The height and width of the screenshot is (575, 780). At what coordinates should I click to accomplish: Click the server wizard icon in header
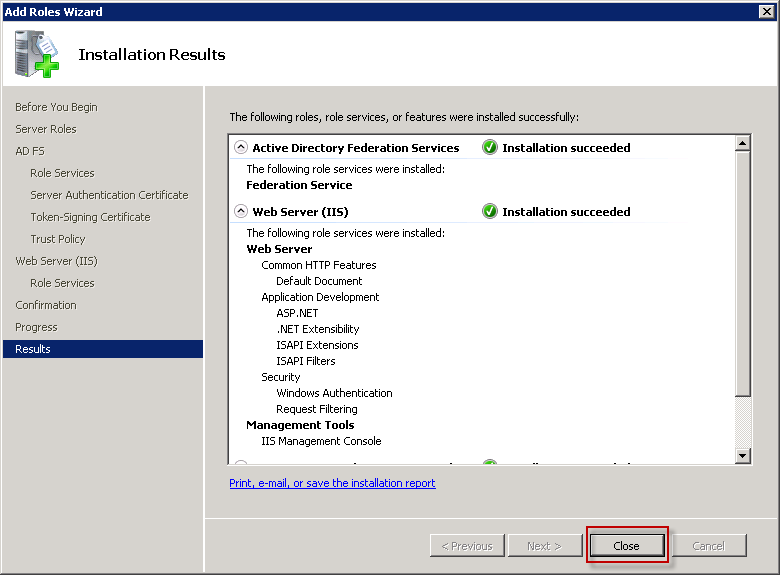pyautogui.click(x=36, y=54)
